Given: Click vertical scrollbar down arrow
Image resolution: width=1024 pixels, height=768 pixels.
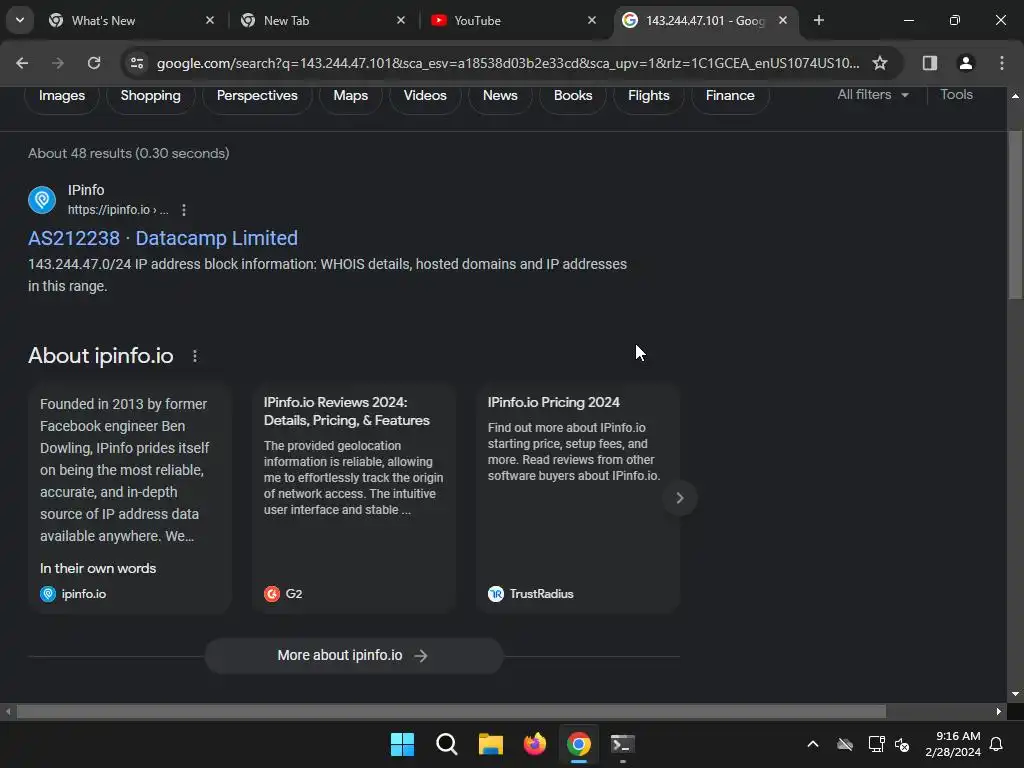Looking at the screenshot, I should click(1015, 694).
